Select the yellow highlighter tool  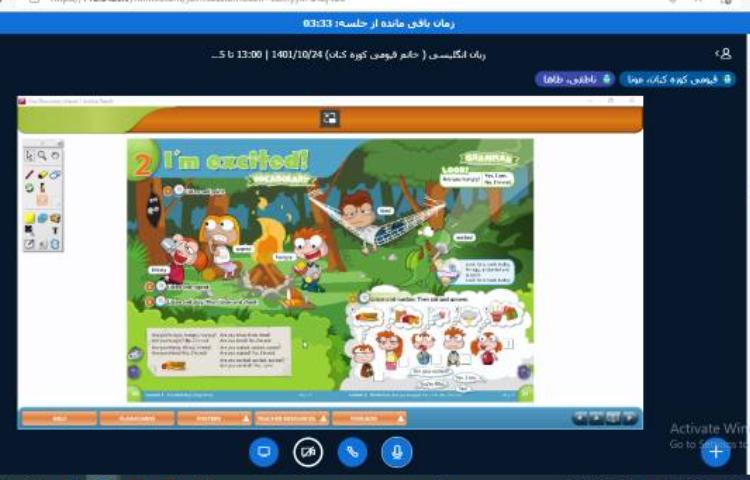pyautogui.click(x=42, y=174)
